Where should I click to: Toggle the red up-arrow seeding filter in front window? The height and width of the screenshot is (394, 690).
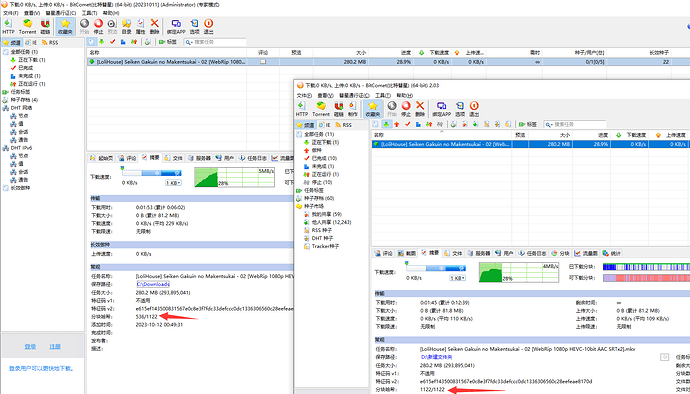(396, 125)
